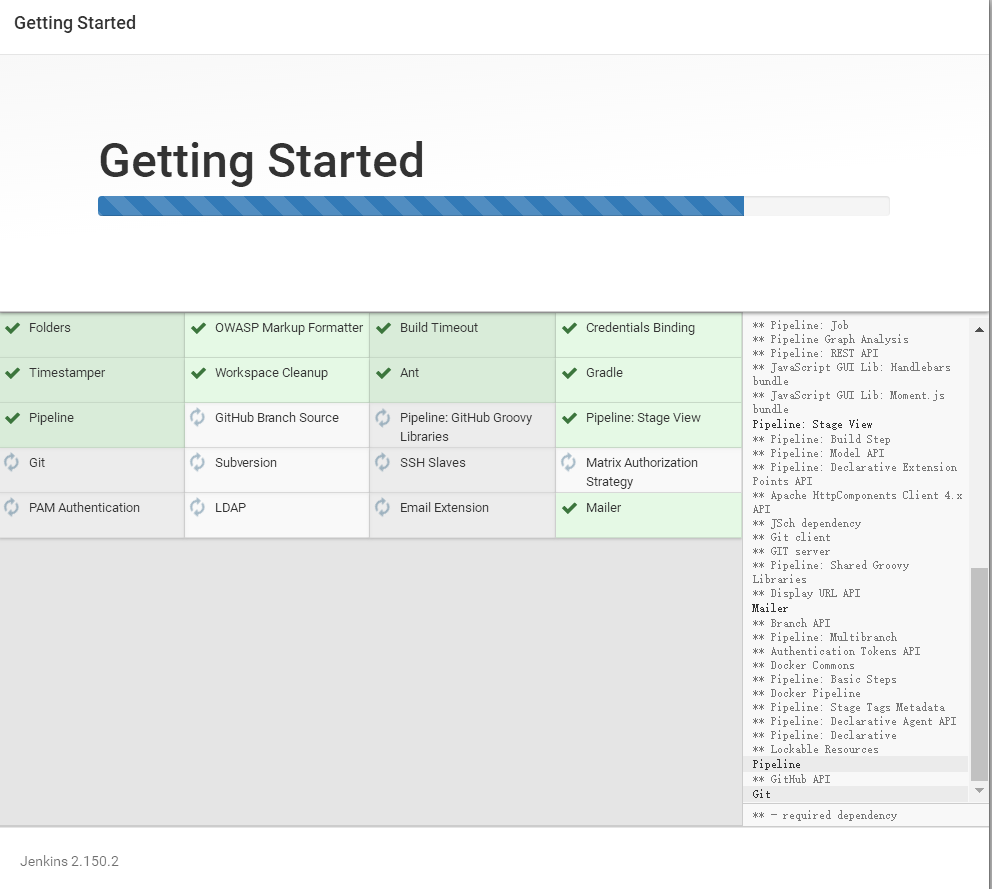Select the Timestamper plugin label
Screen dimensions: 992x889
click(x=67, y=373)
